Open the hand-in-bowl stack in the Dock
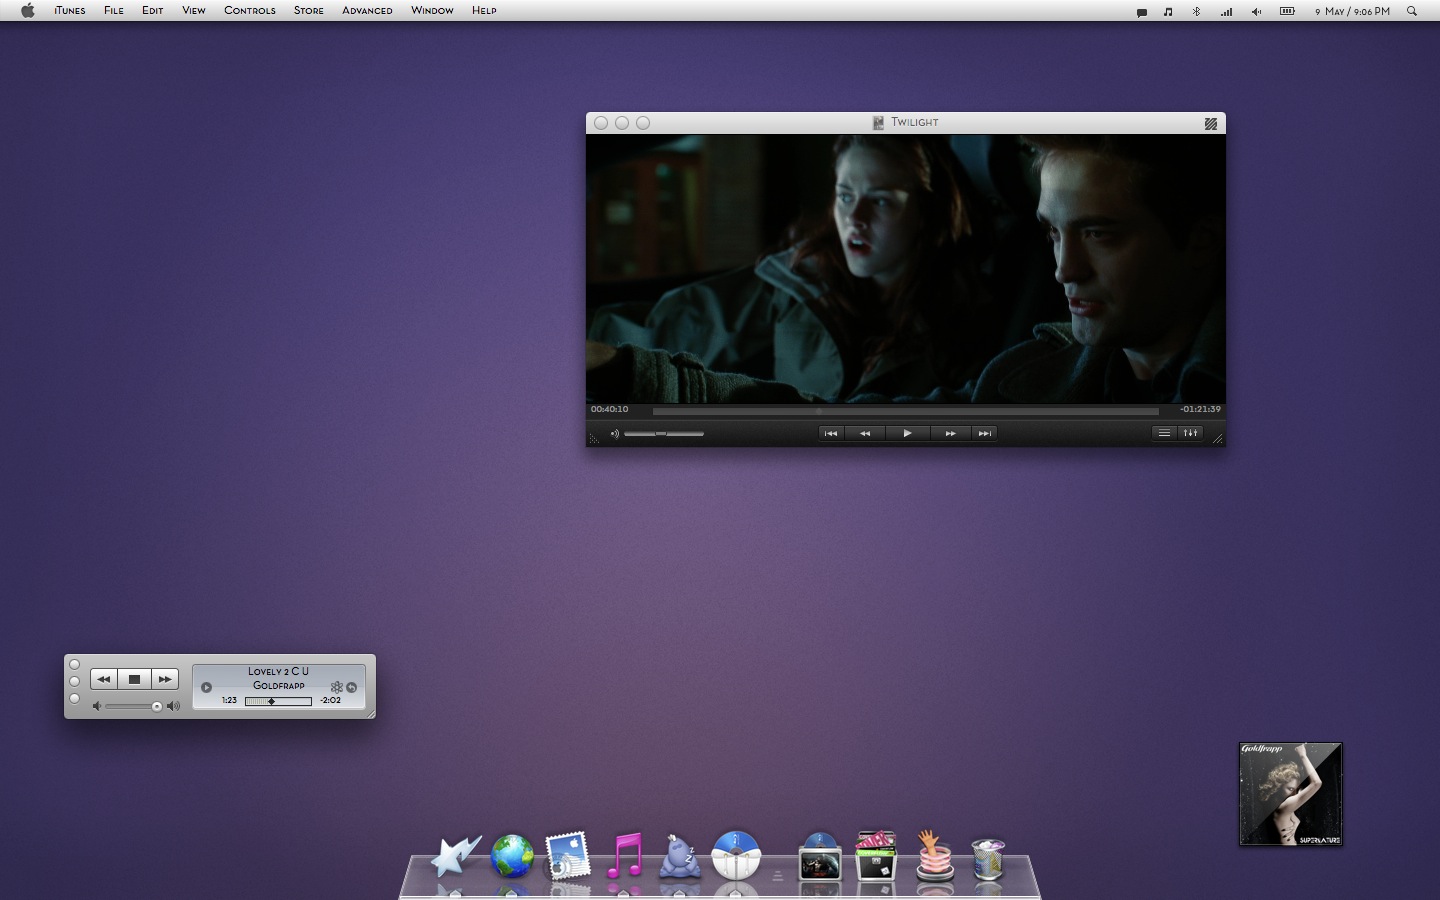 [934, 856]
